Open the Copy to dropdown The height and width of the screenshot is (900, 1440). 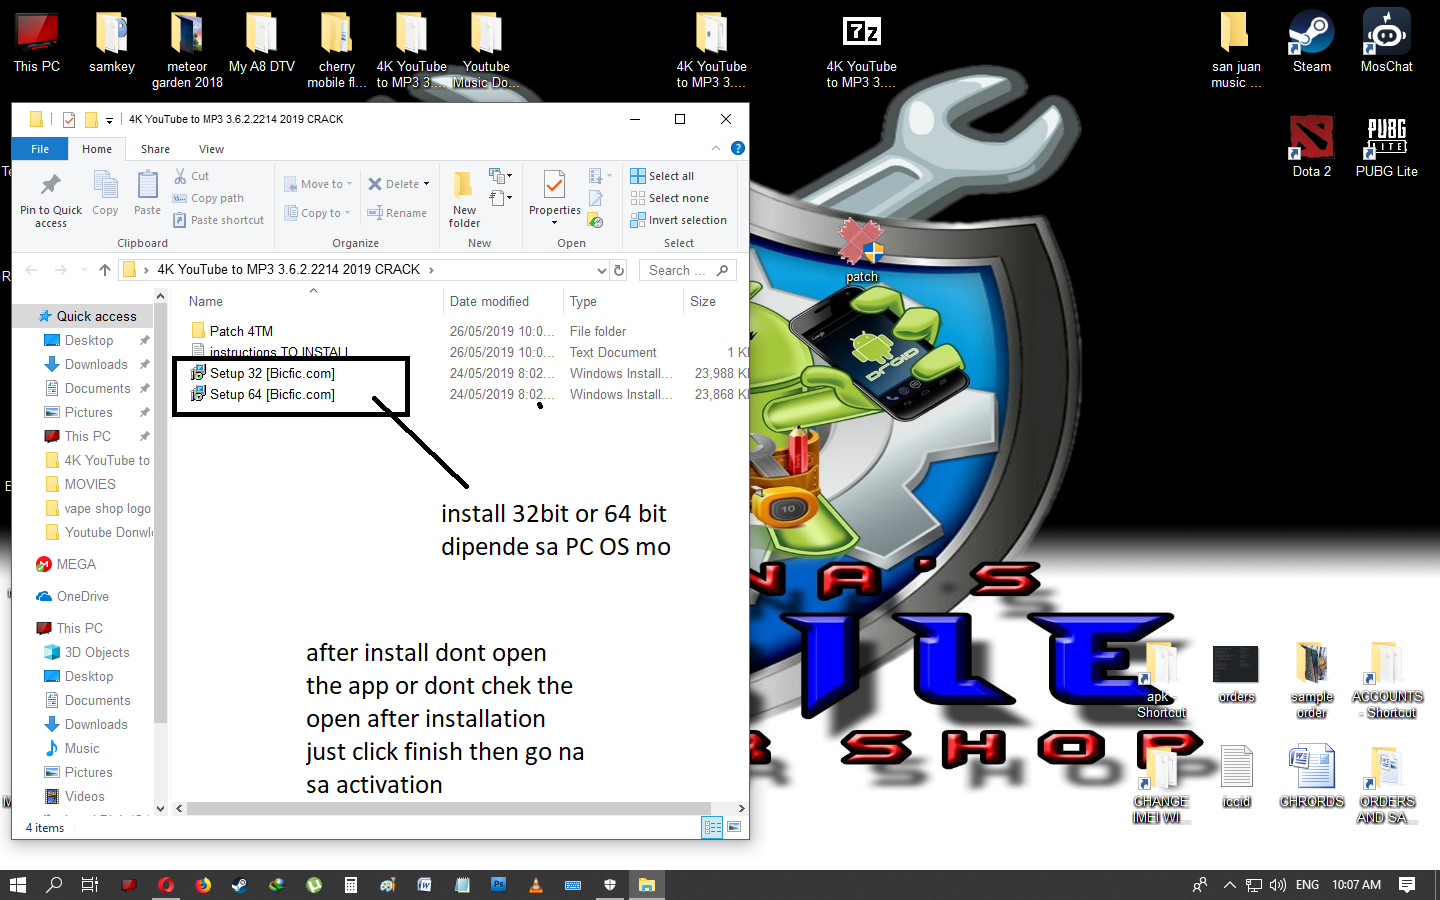(x=317, y=213)
